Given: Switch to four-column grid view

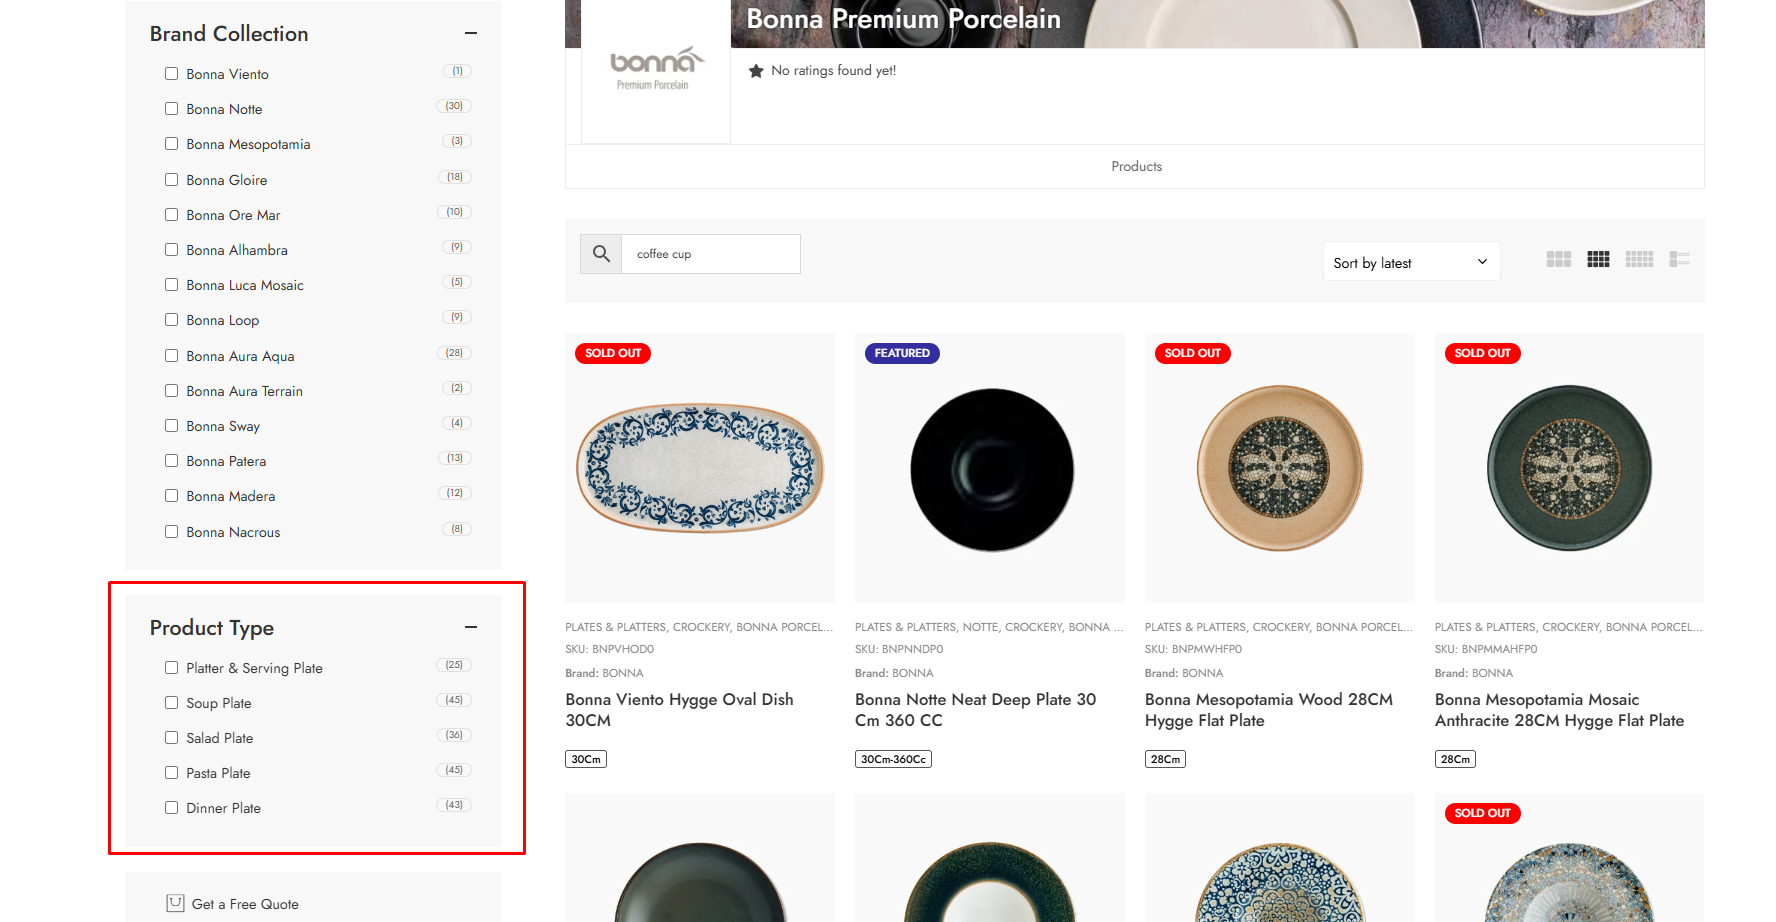Looking at the screenshot, I should tap(1598, 259).
